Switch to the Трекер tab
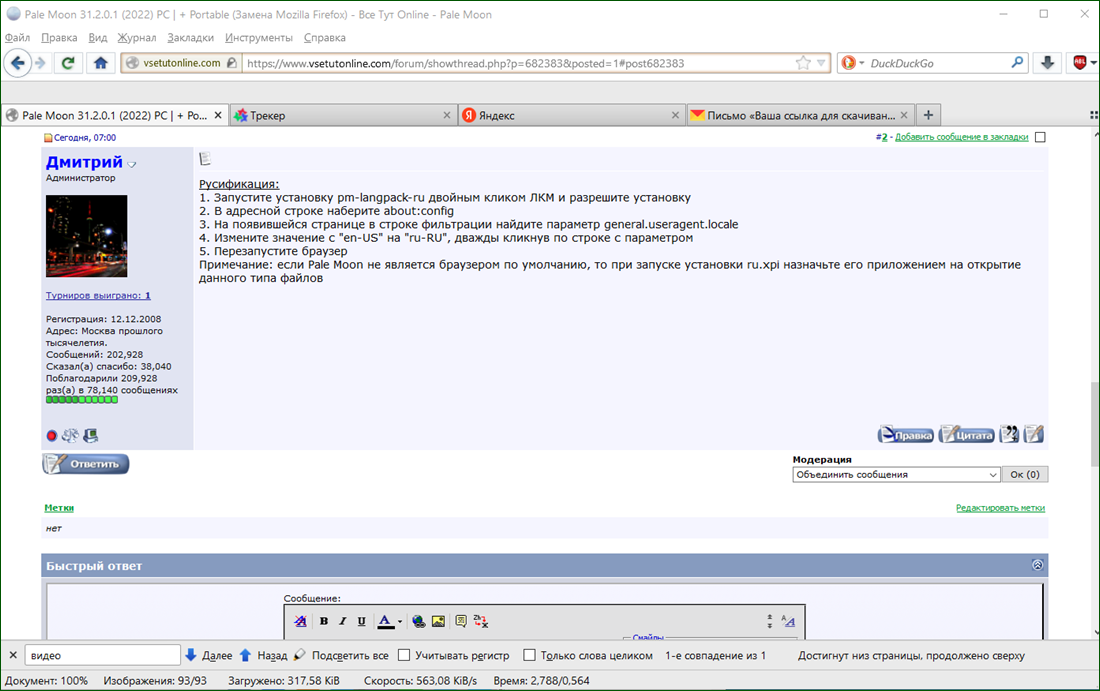1100x691 pixels. (x=342, y=115)
